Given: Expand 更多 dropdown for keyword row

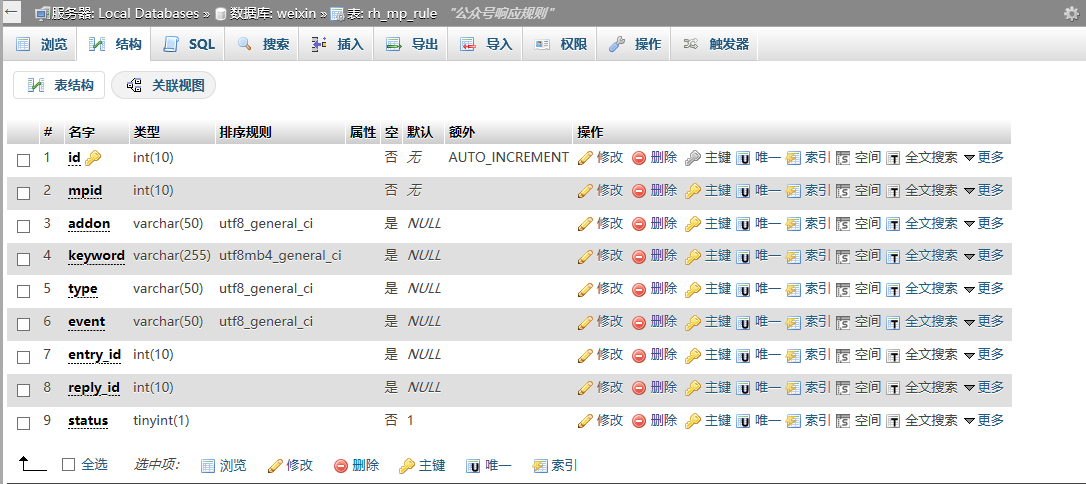Looking at the screenshot, I should [984, 256].
